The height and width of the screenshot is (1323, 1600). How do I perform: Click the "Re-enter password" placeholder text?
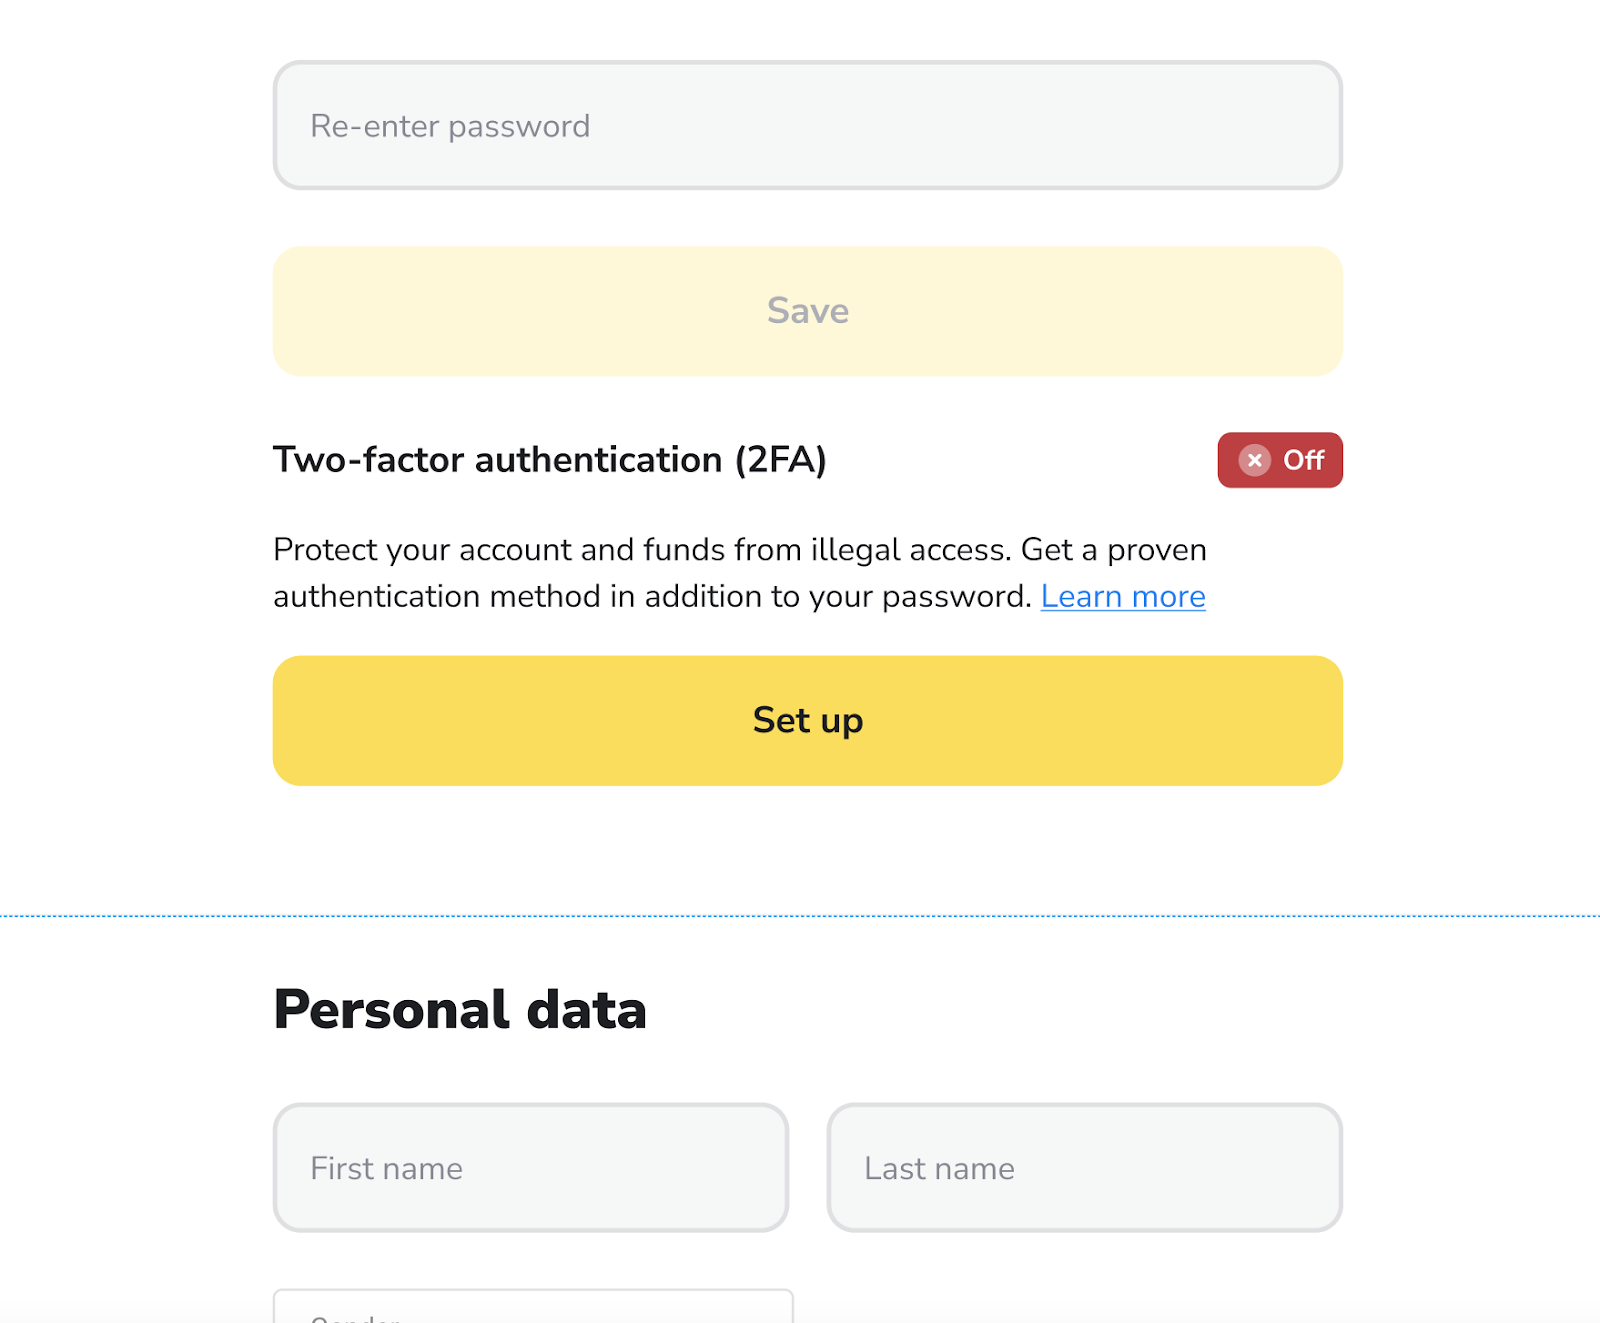[x=450, y=126]
